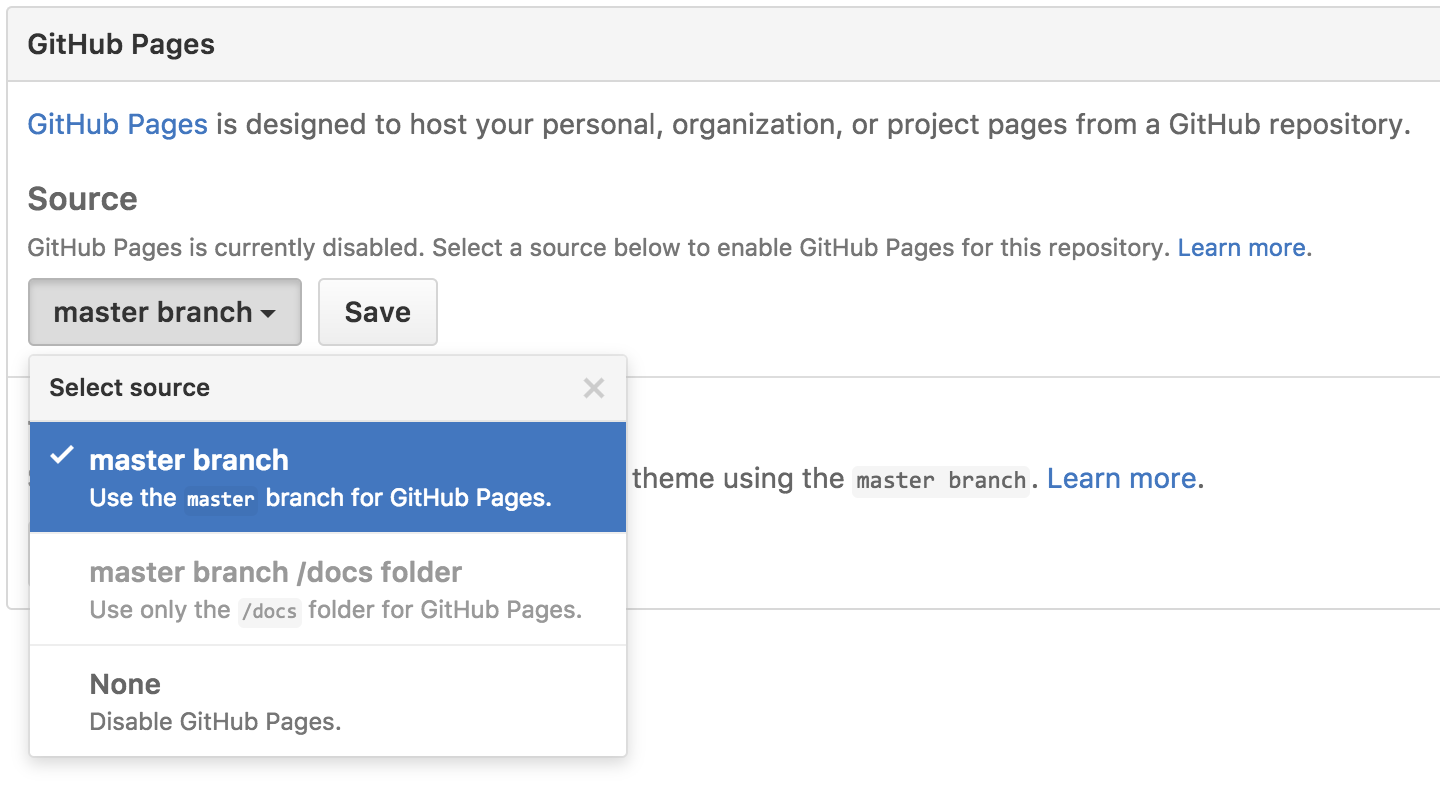Click the first Learn more link

[1240, 247]
